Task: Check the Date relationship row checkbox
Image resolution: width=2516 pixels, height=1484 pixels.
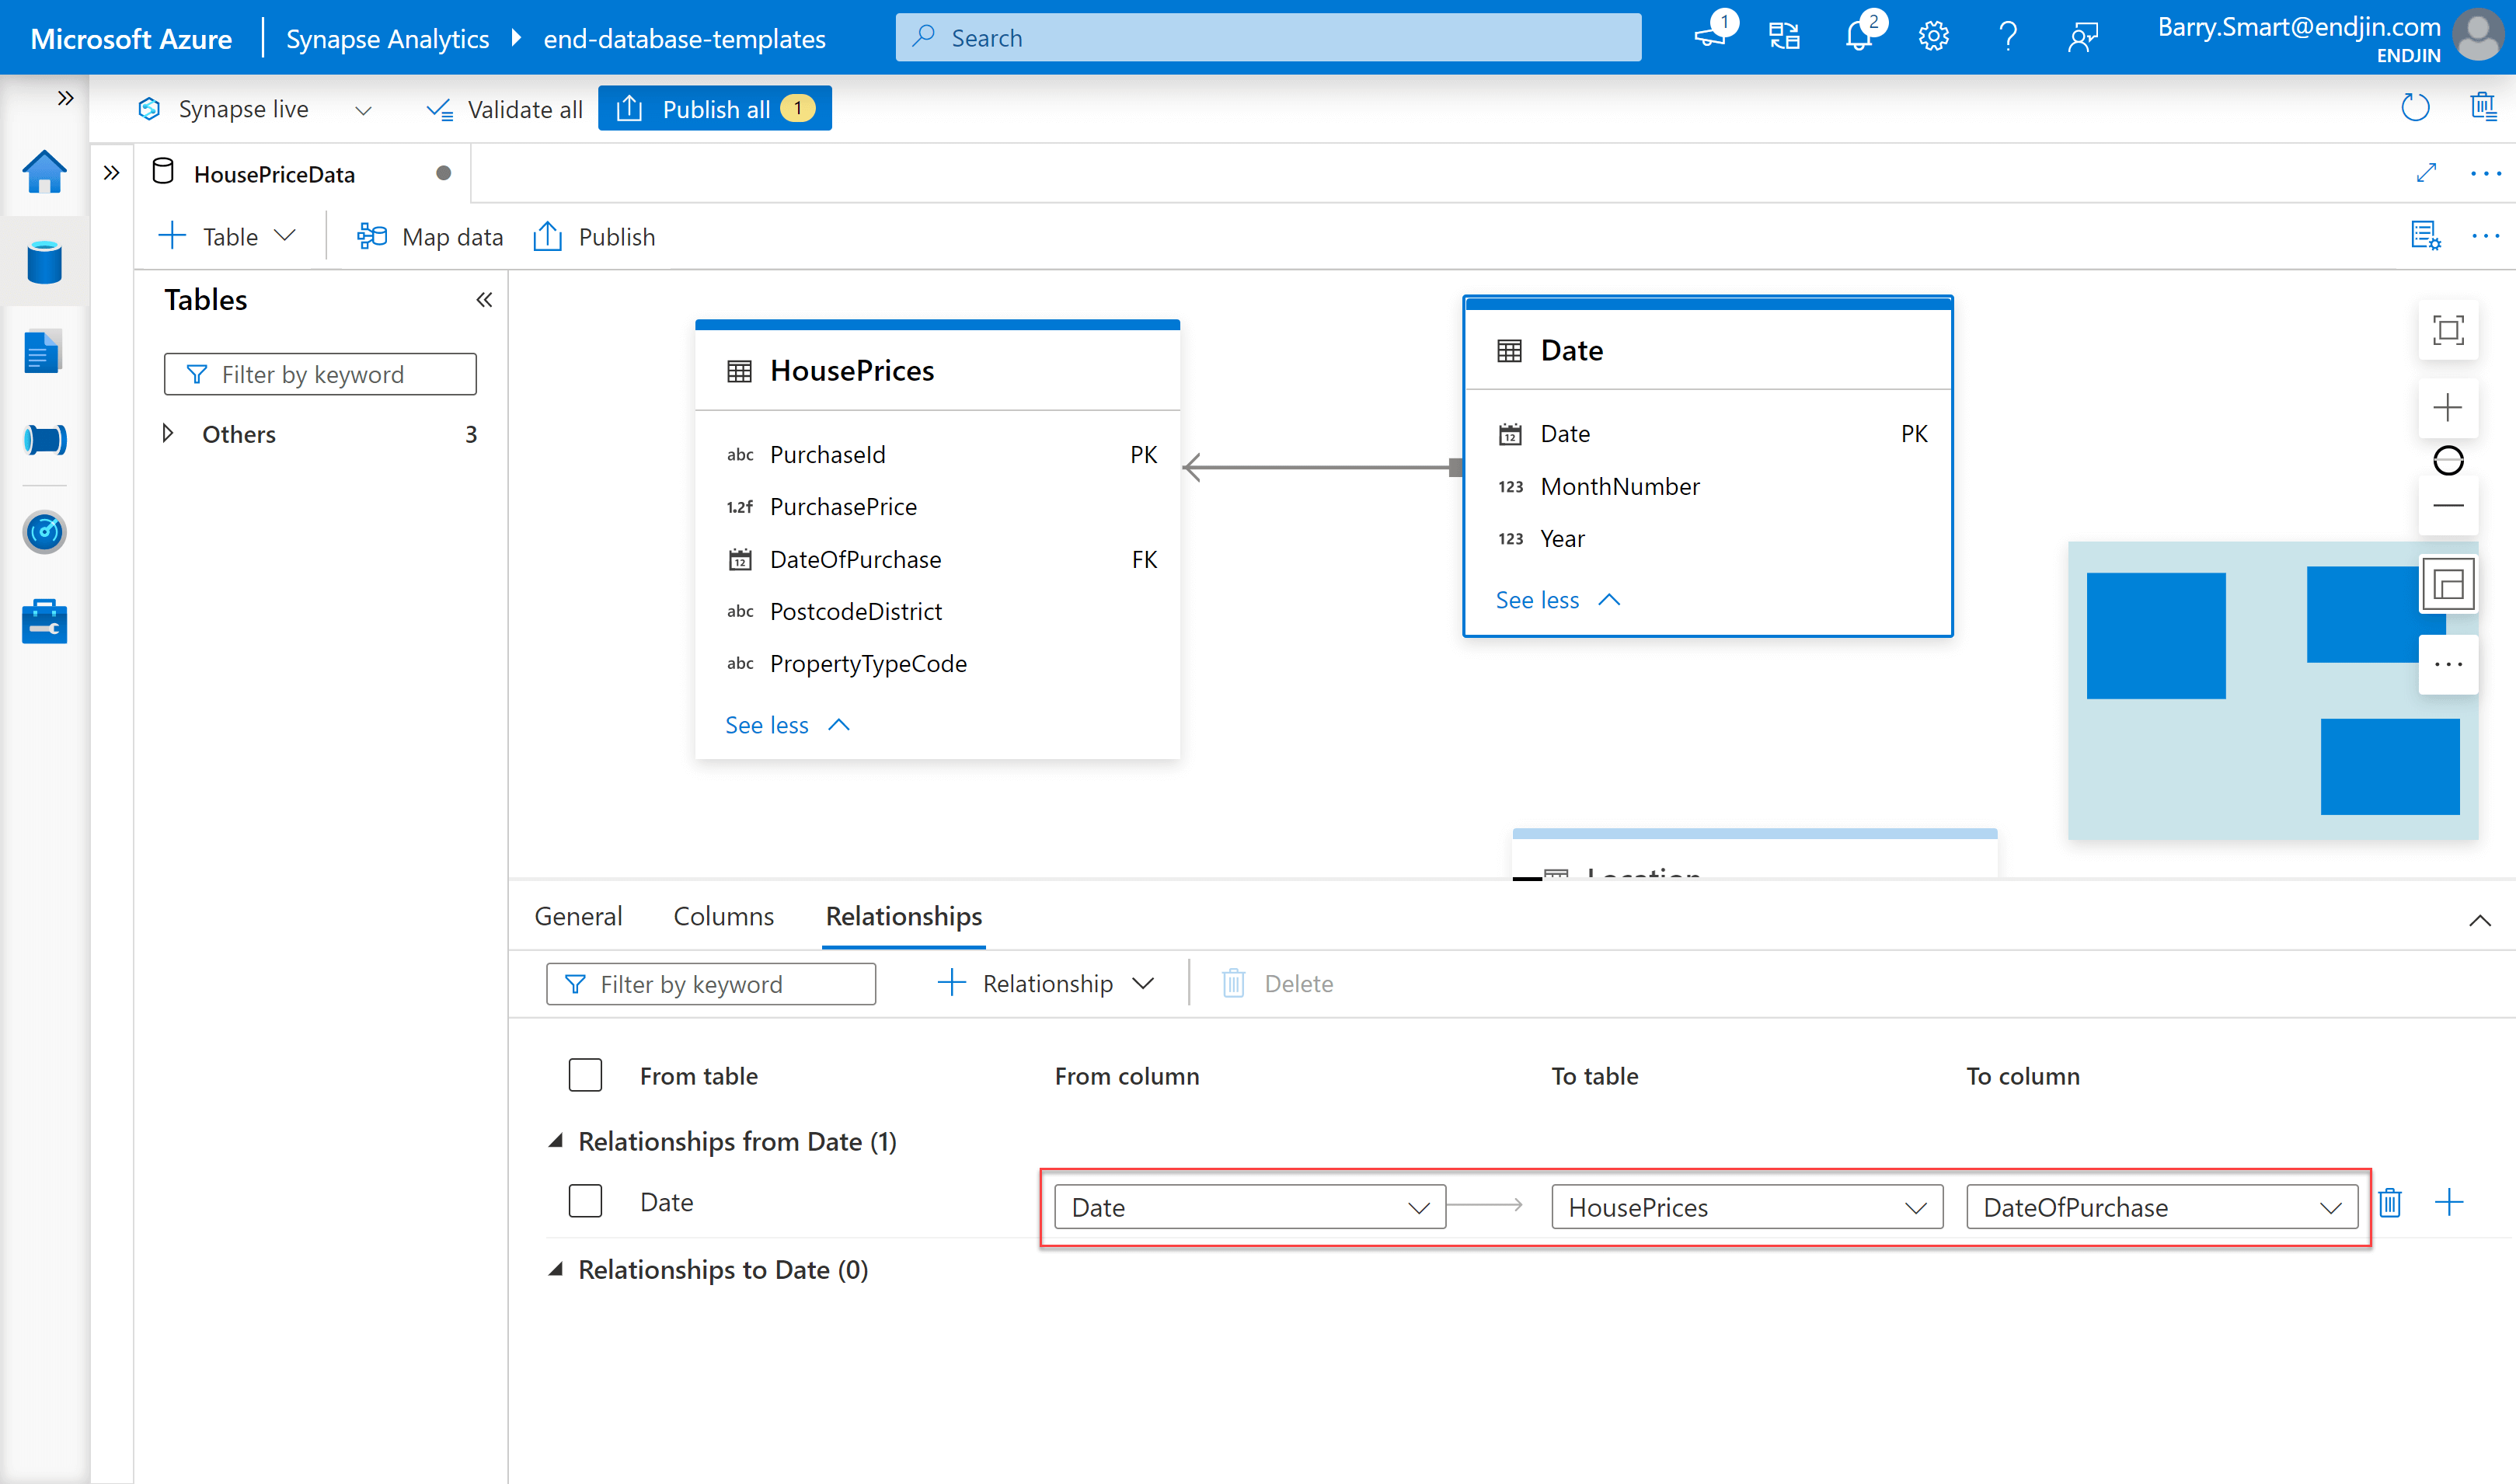Action: click(585, 1201)
